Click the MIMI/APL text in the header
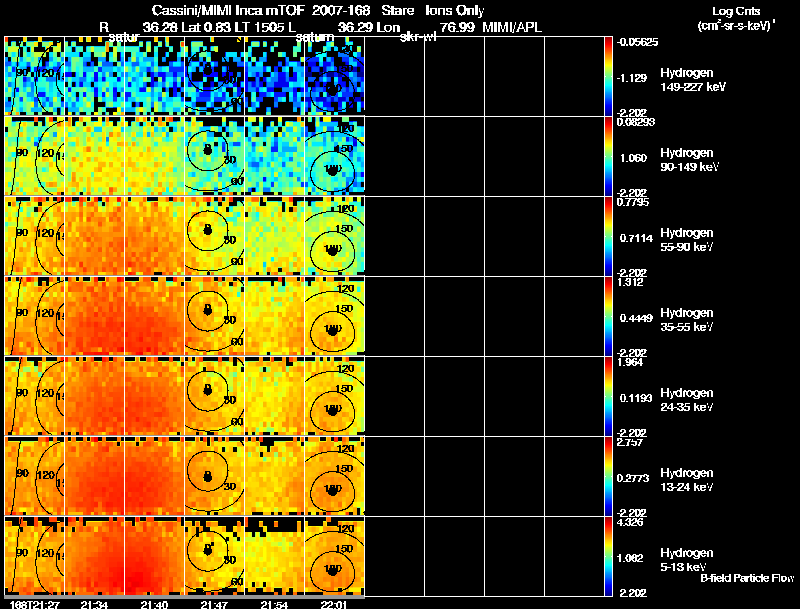Viewport: 800px width, 609px height. pos(512,27)
